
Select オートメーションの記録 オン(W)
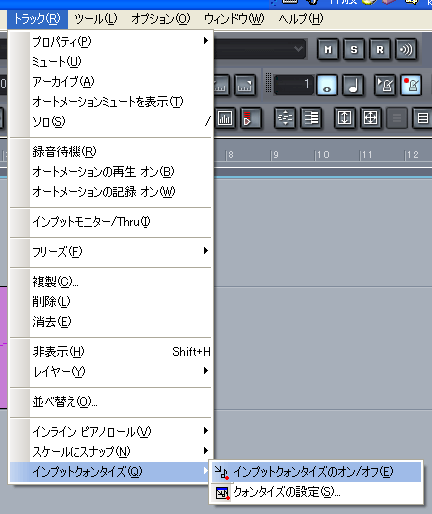point(111,192)
